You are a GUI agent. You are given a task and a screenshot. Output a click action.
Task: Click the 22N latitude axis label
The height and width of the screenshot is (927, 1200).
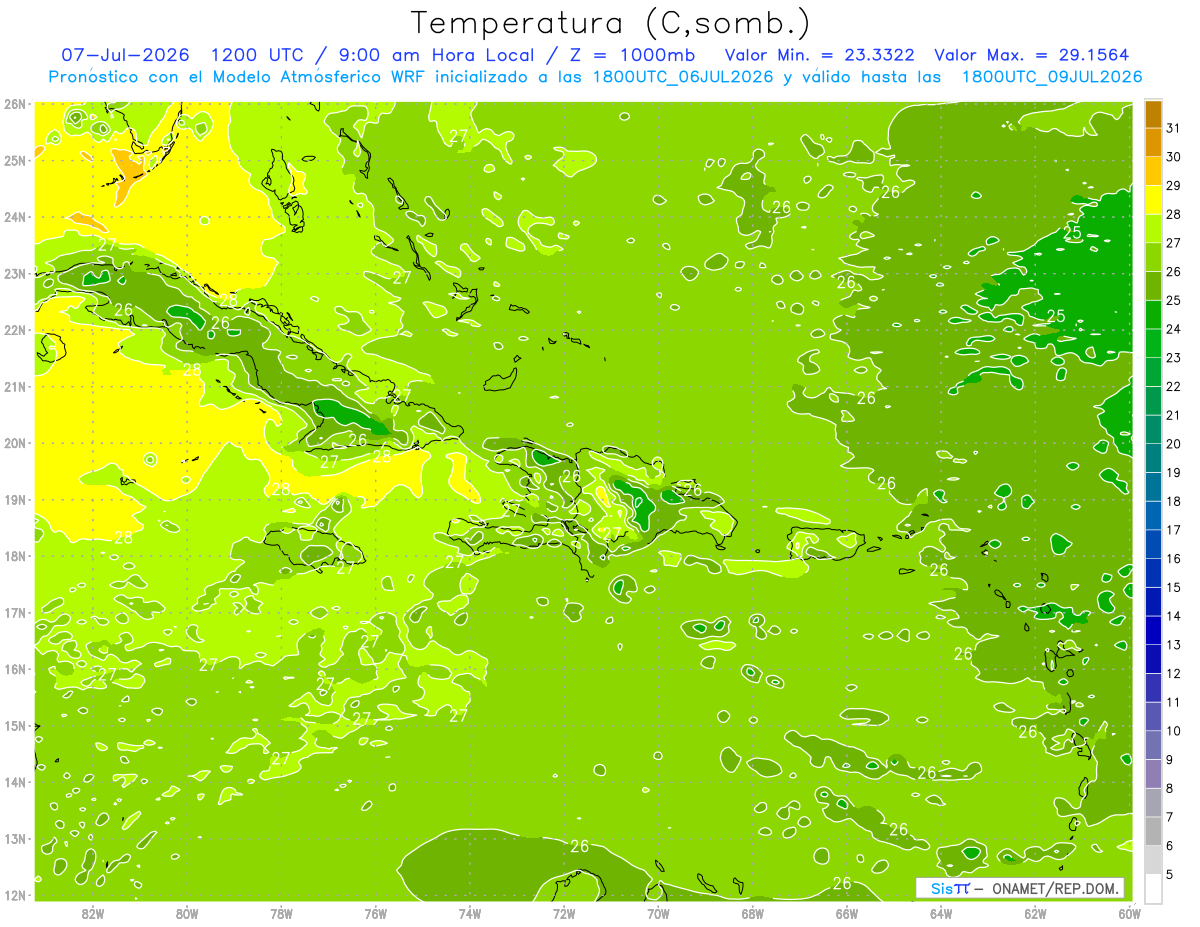(15, 330)
